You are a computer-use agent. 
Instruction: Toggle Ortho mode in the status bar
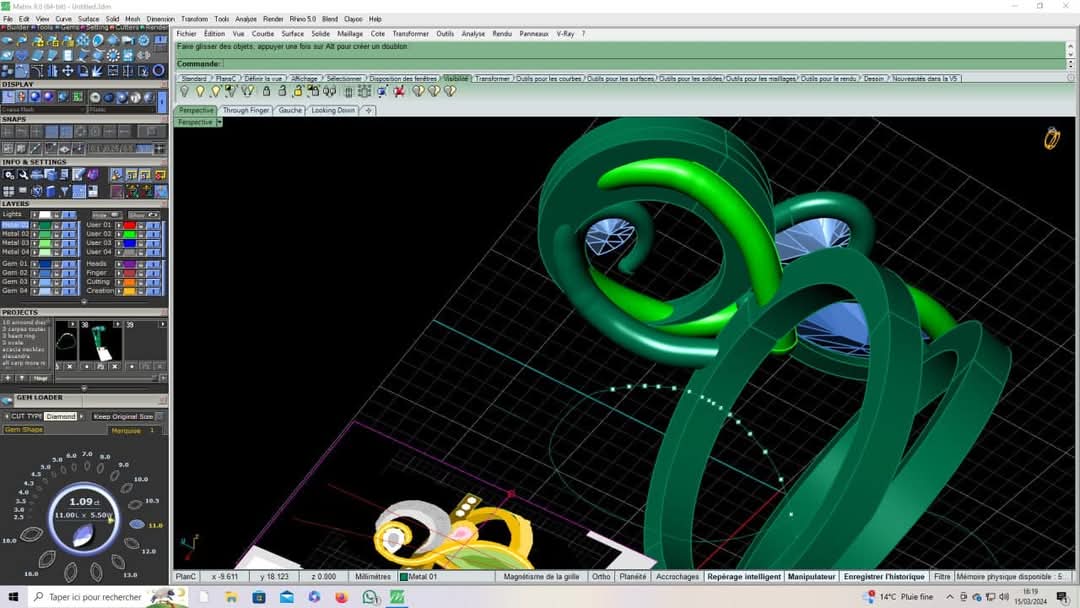click(600, 577)
